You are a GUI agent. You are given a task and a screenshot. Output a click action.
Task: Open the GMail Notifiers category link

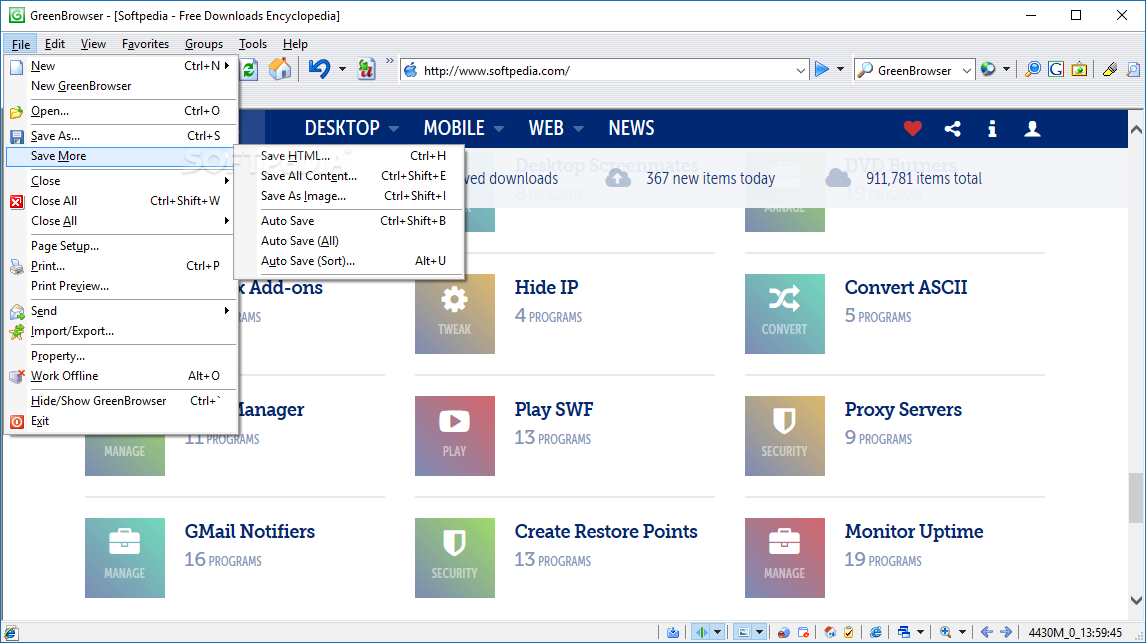[249, 531]
